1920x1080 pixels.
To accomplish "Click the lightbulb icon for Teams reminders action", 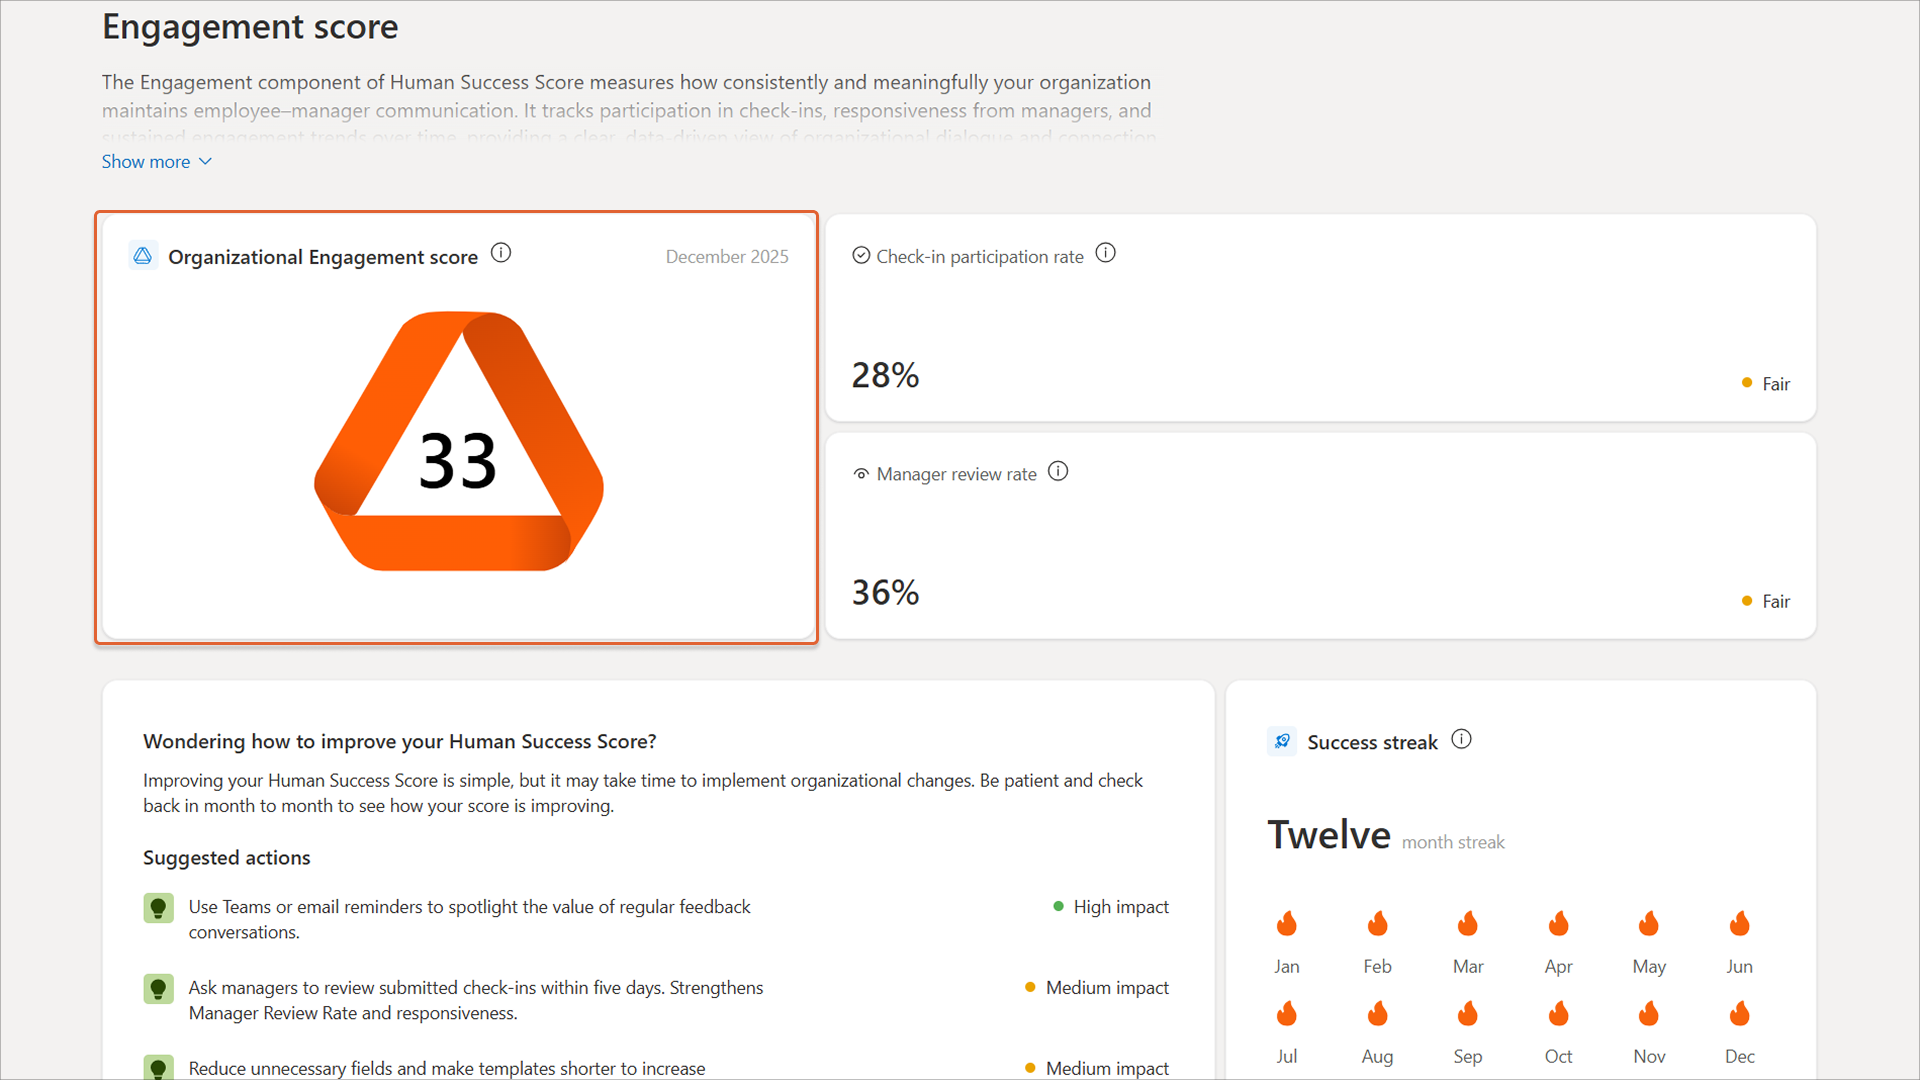I will (x=158, y=908).
